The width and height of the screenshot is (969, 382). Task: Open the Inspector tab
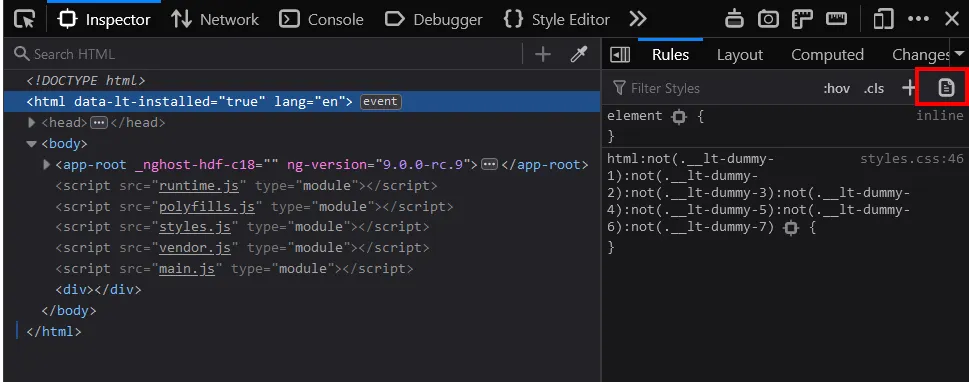[104, 19]
